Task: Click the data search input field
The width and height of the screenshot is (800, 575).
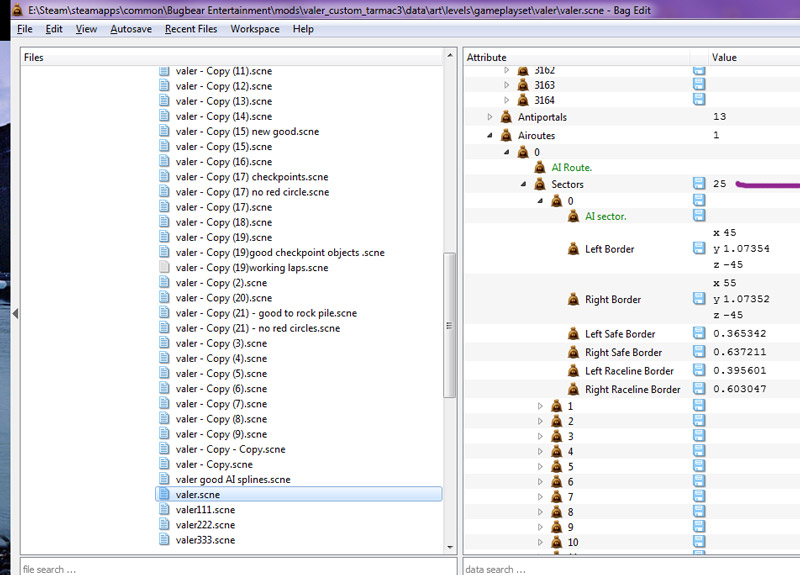Action: coord(631,568)
